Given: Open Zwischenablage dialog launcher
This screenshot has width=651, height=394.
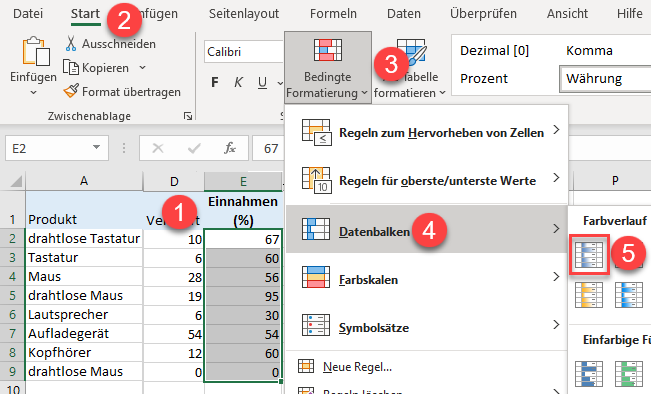Looking at the screenshot, I should coord(188,116).
